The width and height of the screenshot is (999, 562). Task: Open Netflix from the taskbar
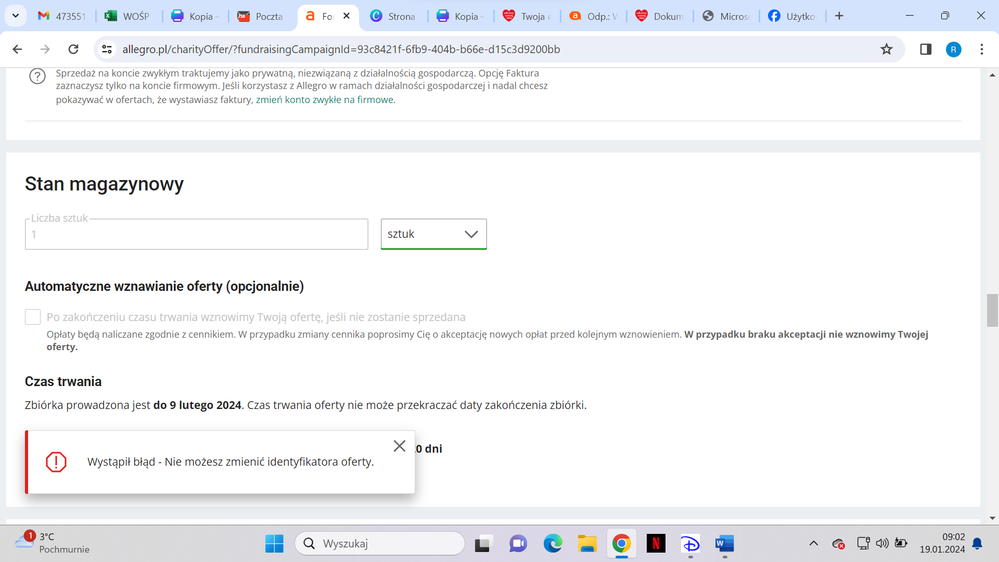point(655,543)
